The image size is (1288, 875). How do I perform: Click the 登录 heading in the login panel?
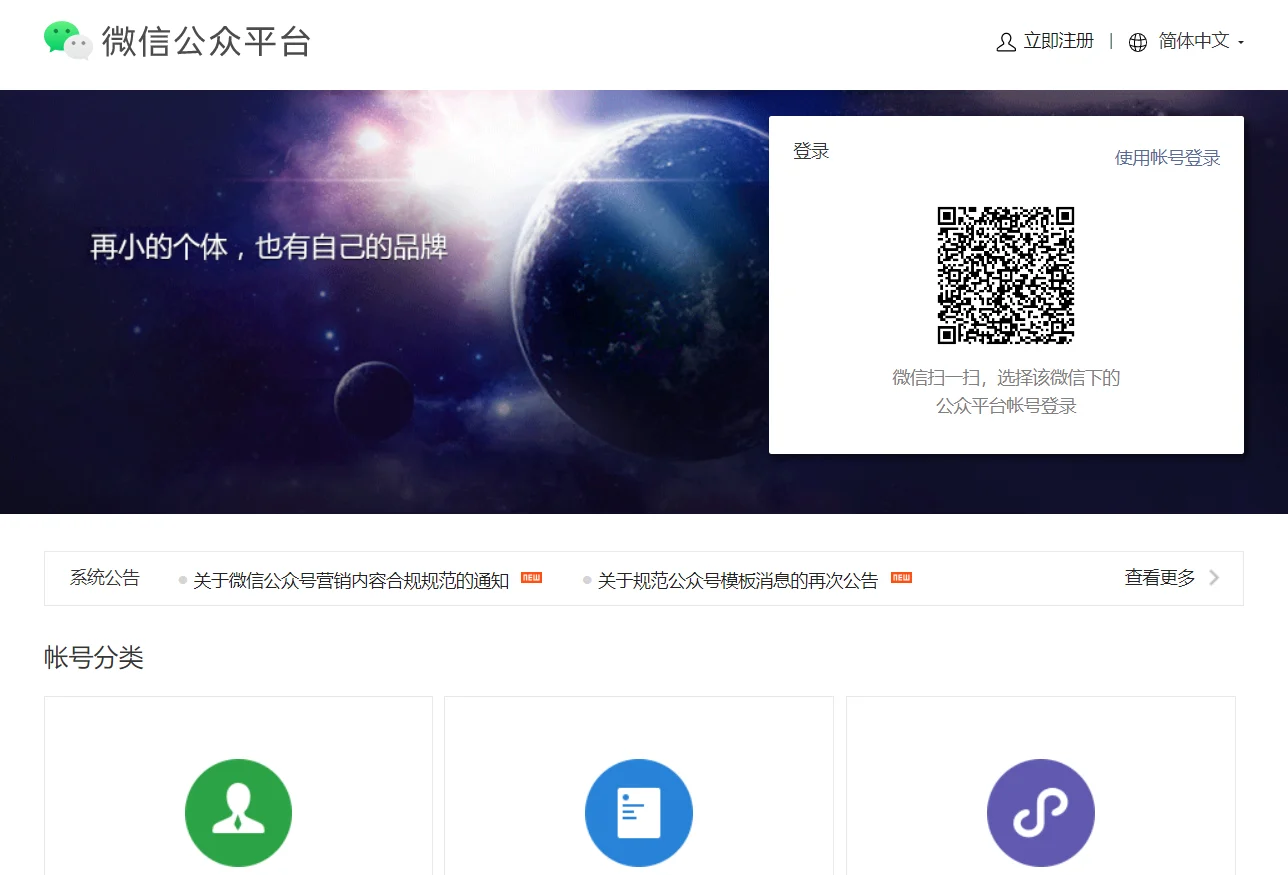810,150
